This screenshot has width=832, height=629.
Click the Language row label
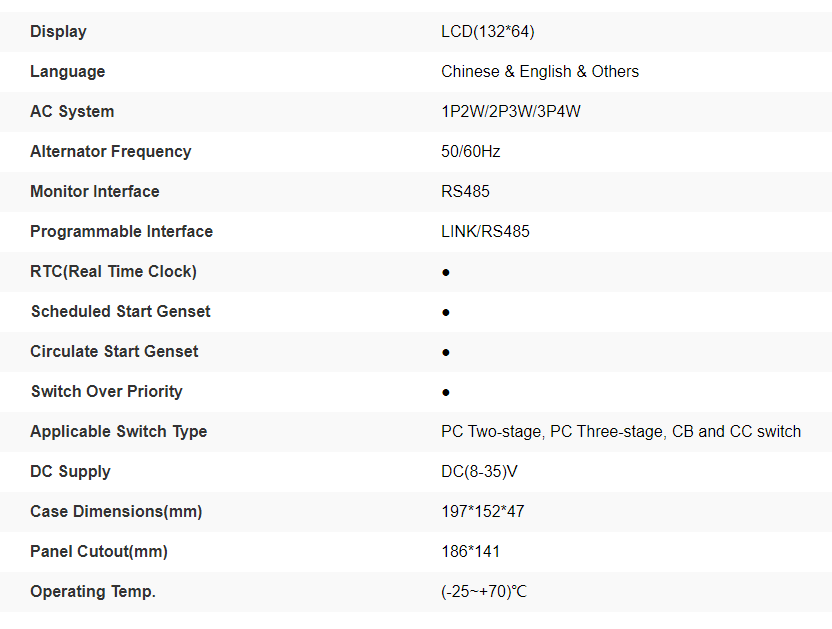point(67,72)
